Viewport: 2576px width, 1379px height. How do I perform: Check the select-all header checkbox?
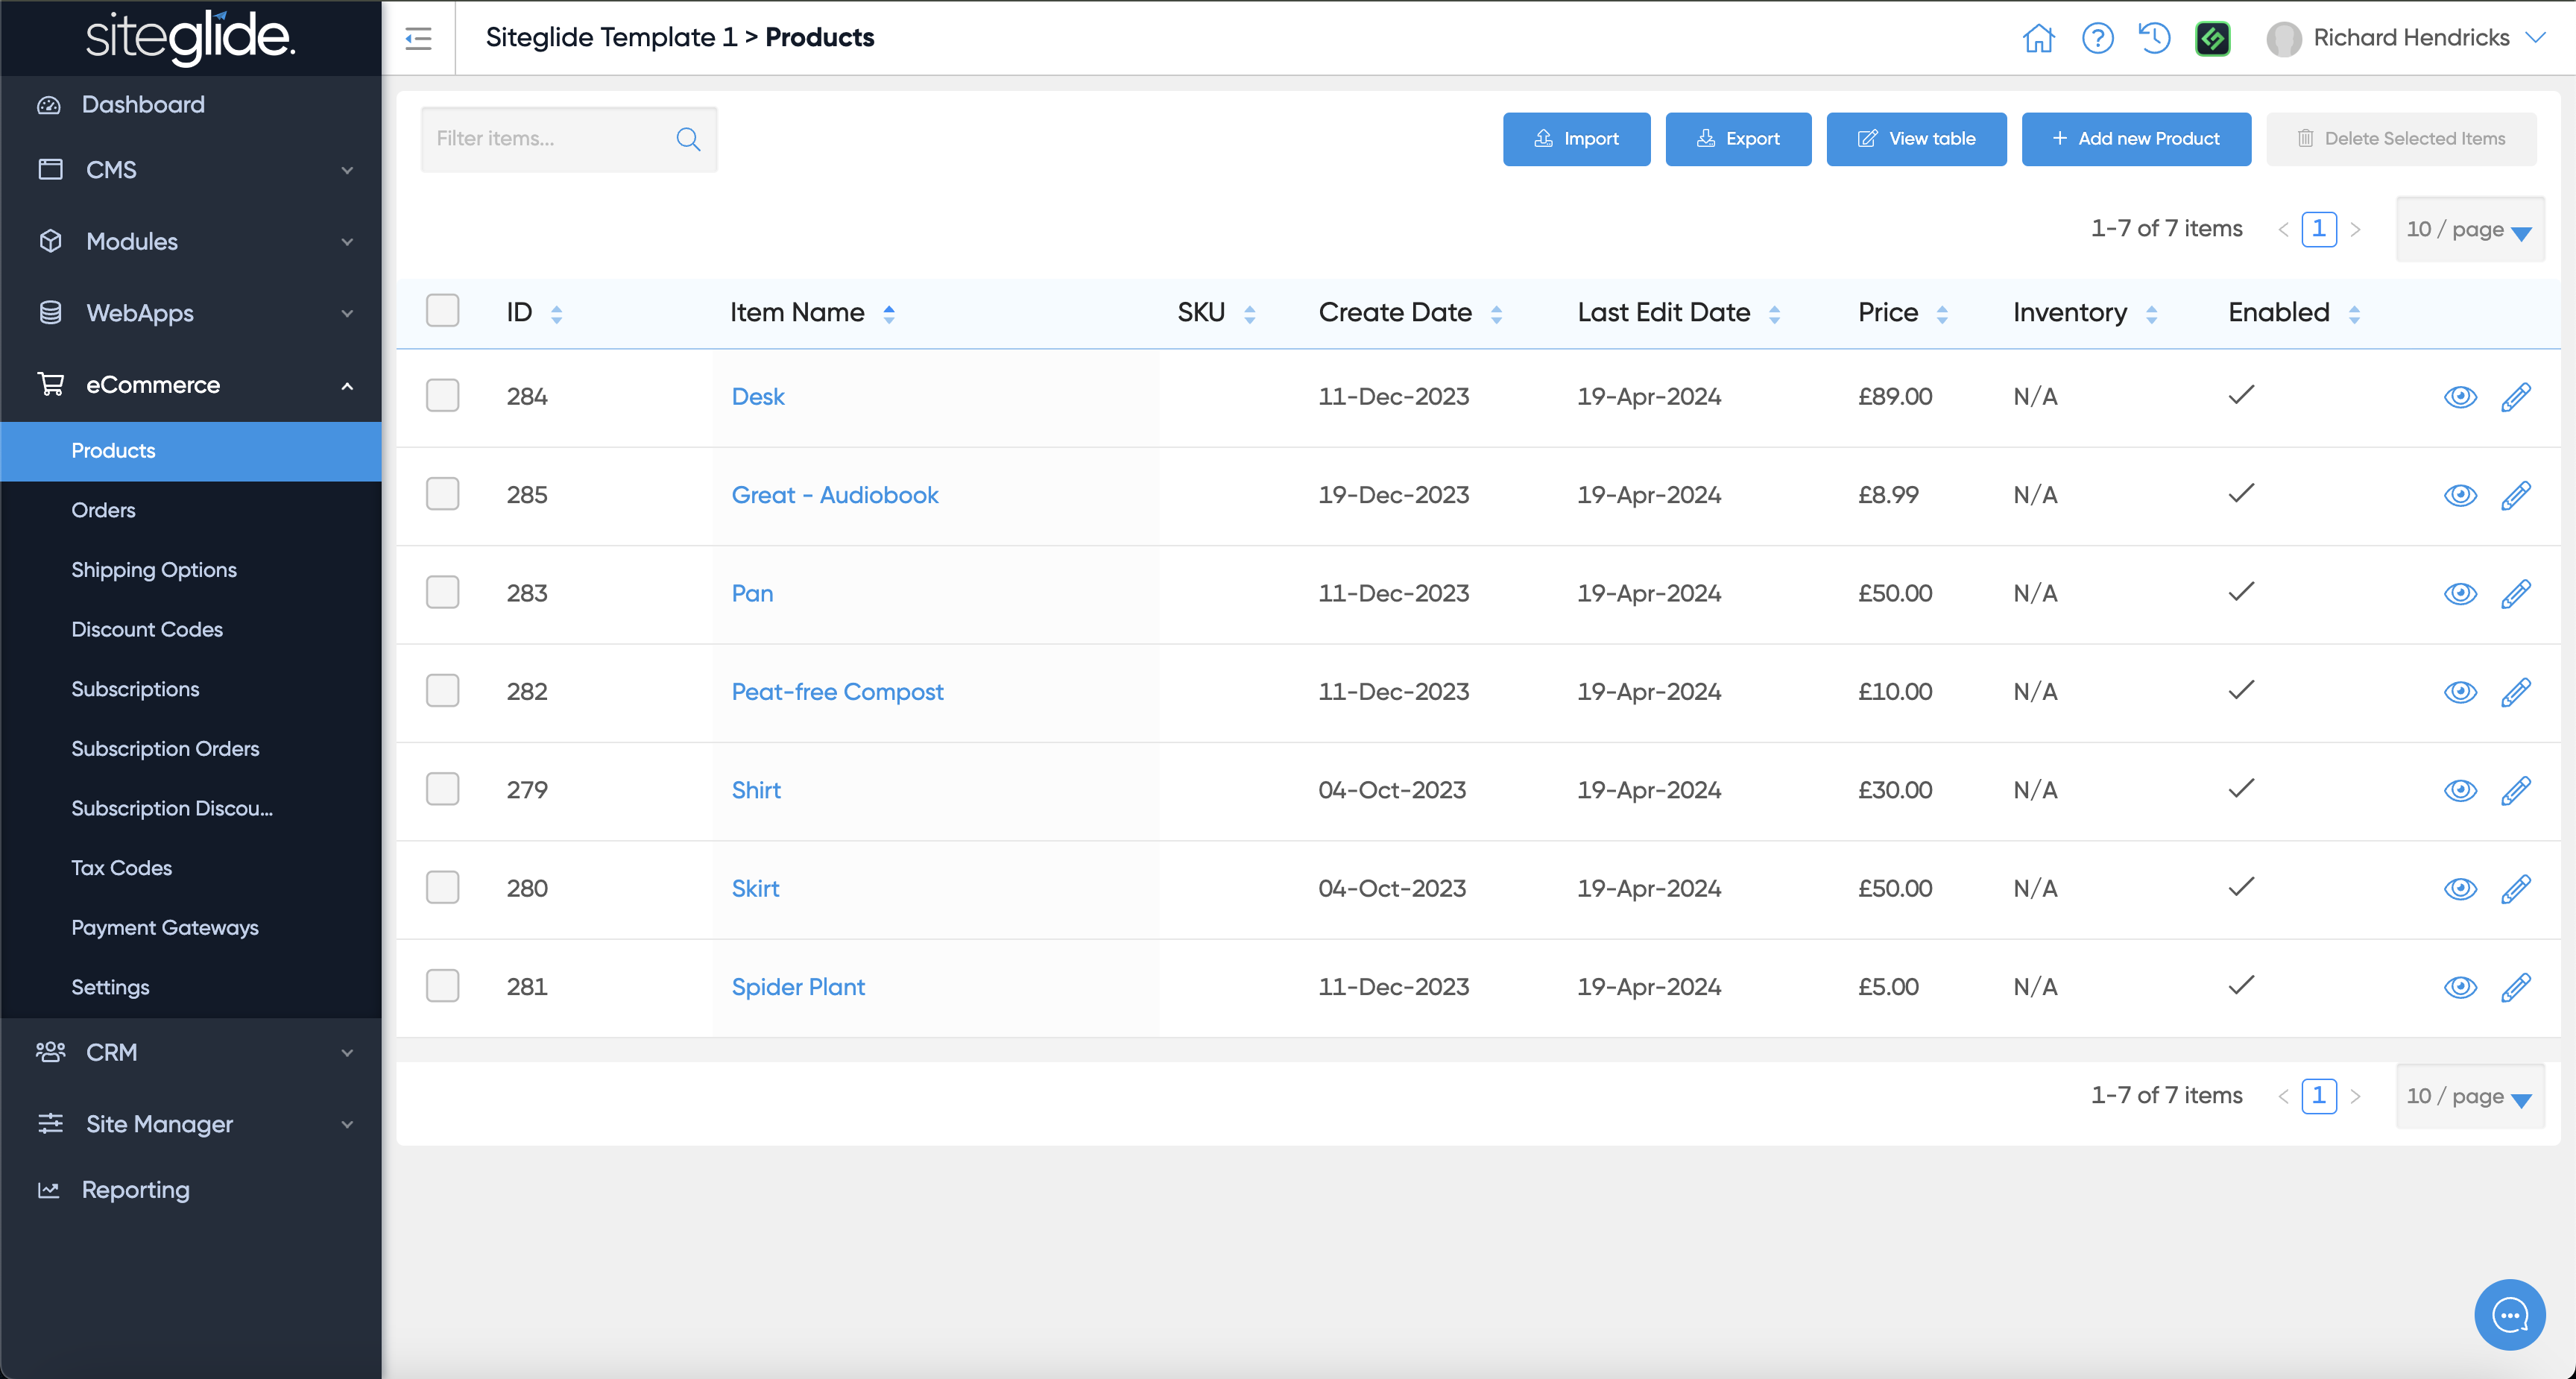pyautogui.click(x=442, y=311)
